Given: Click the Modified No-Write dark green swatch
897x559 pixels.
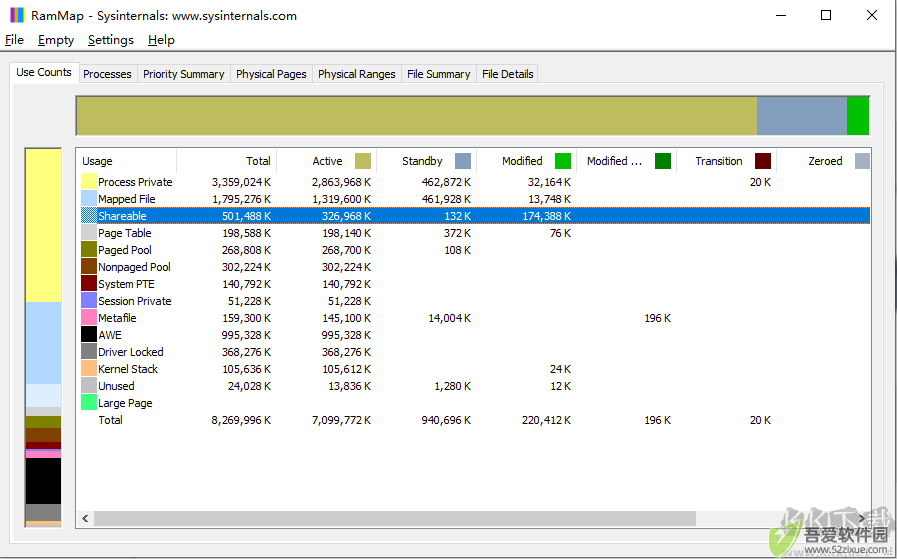Looking at the screenshot, I should point(662,161).
